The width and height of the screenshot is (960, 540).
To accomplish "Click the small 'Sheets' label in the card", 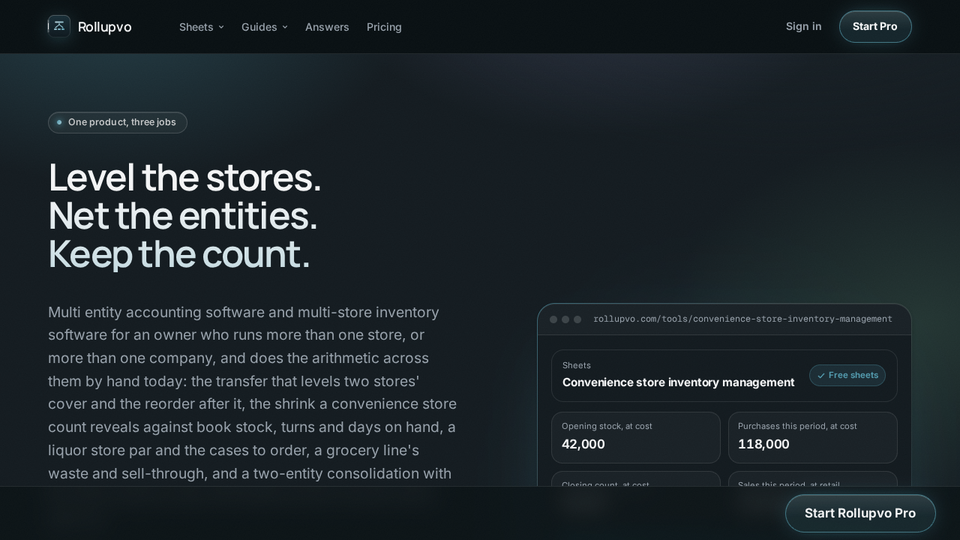I will click(576, 366).
